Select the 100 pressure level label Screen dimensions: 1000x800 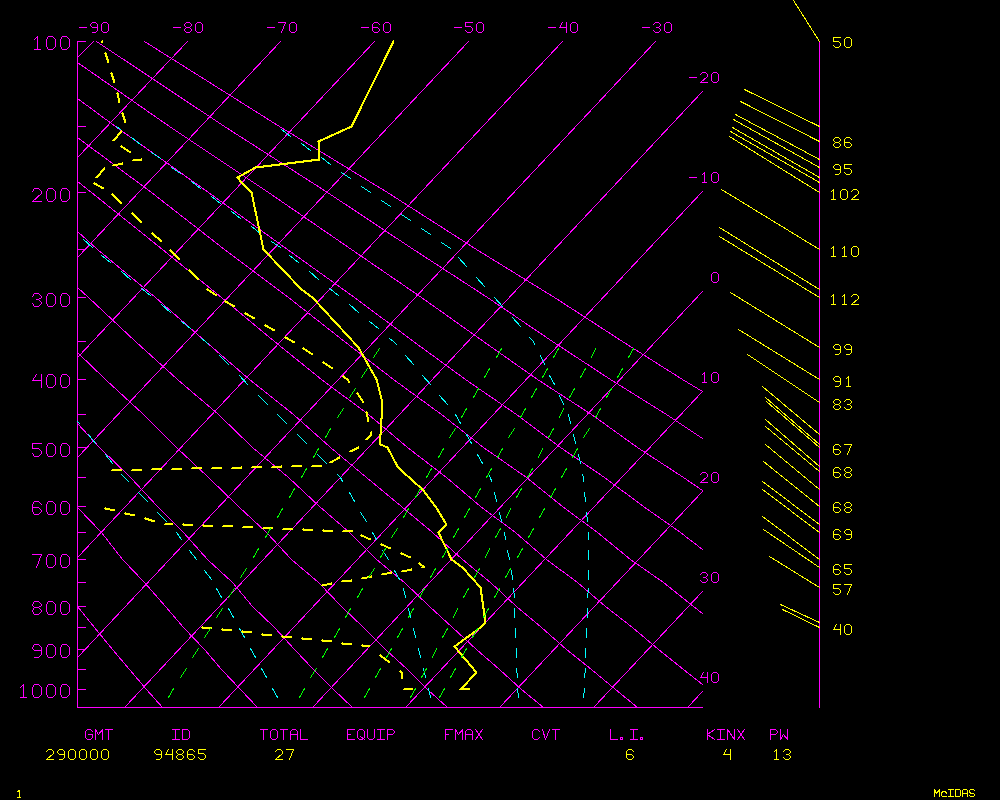tap(50, 43)
